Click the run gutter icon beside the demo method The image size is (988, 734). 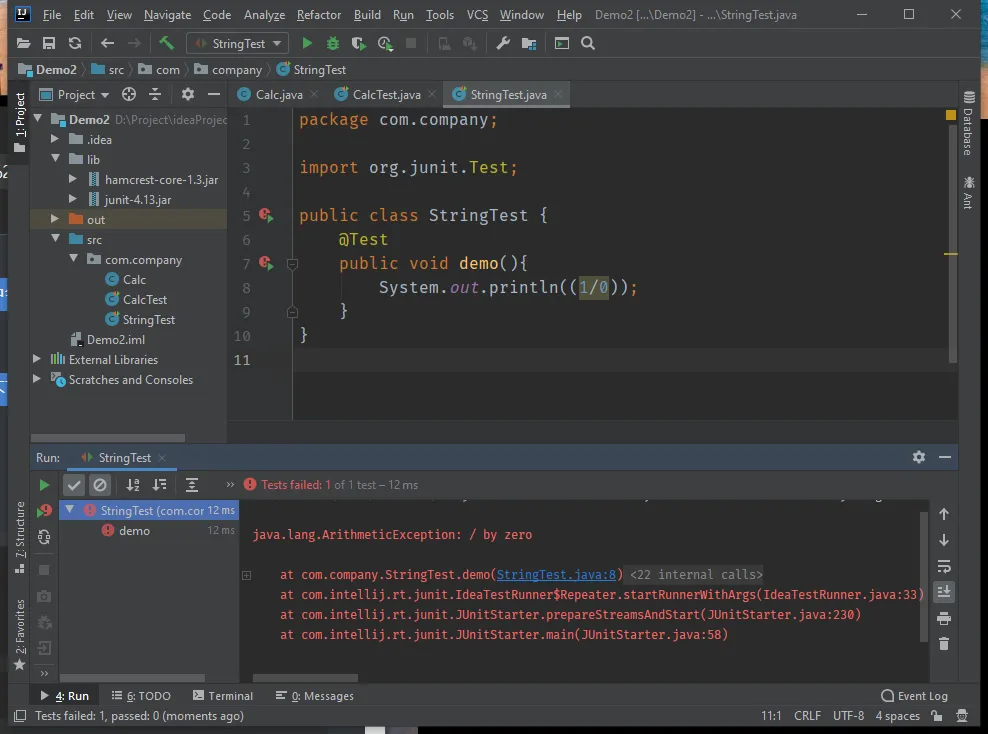coord(265,263)
